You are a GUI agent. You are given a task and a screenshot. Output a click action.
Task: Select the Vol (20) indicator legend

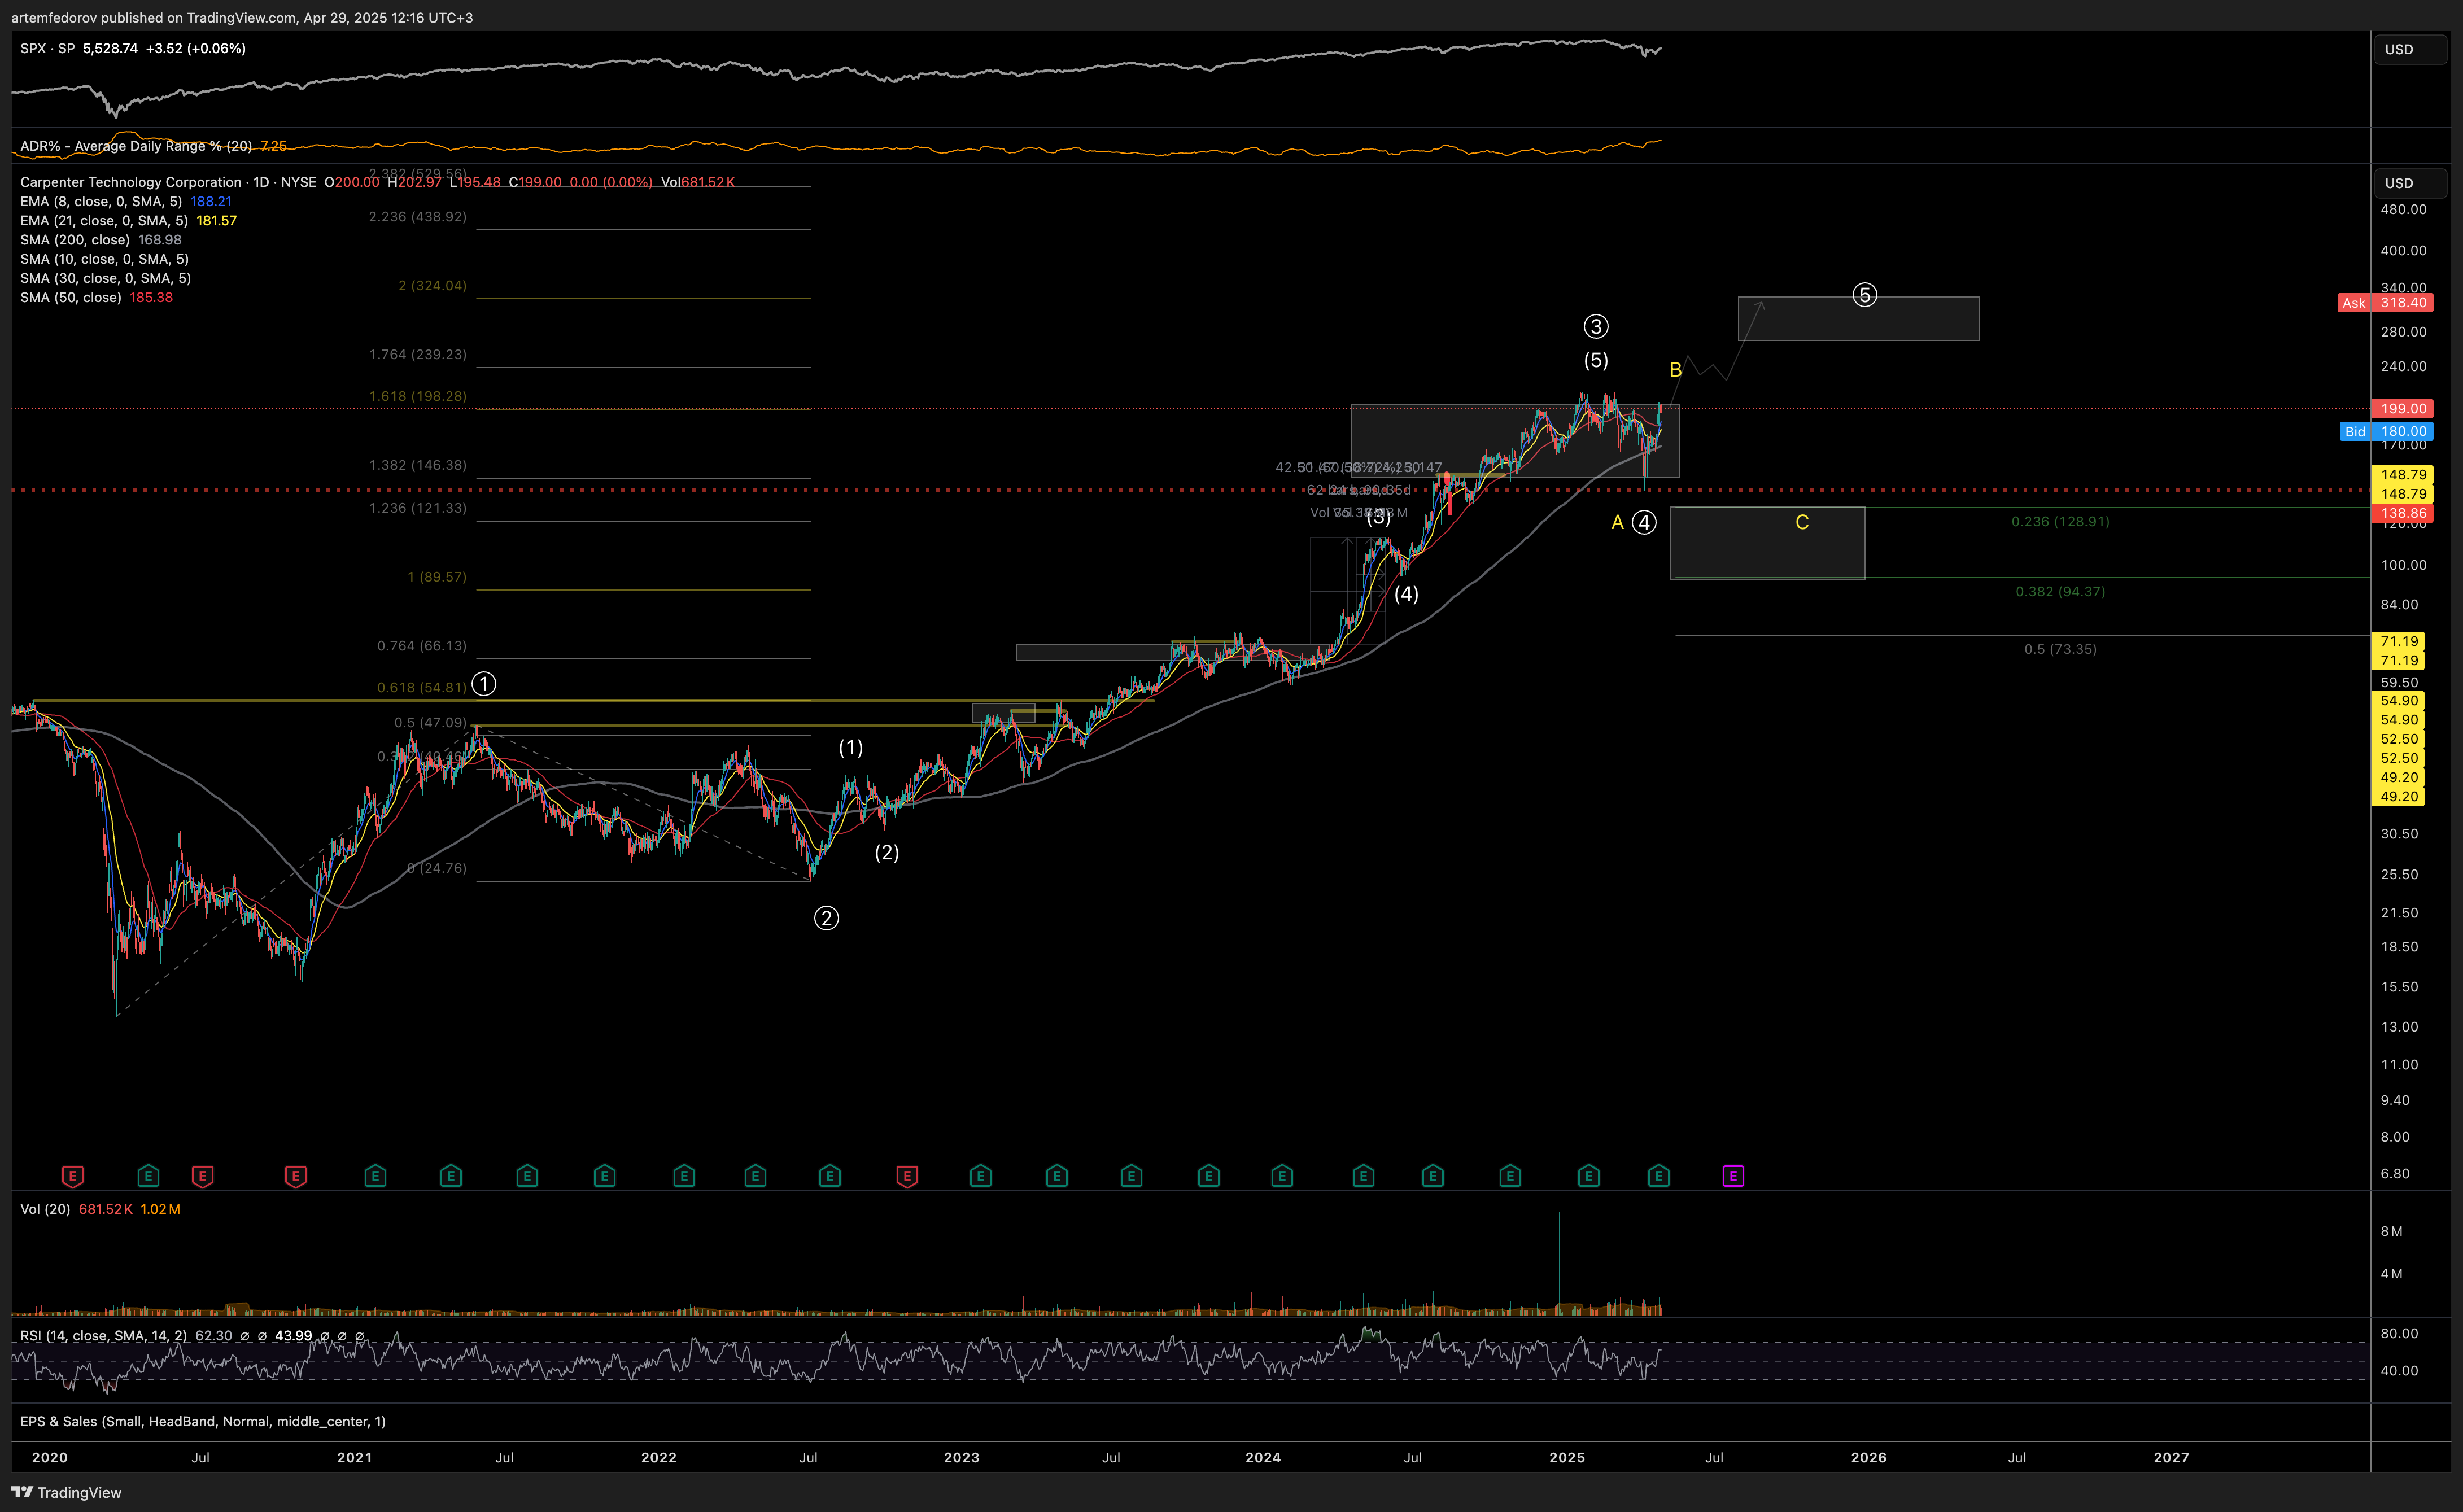click(45, 1209)
